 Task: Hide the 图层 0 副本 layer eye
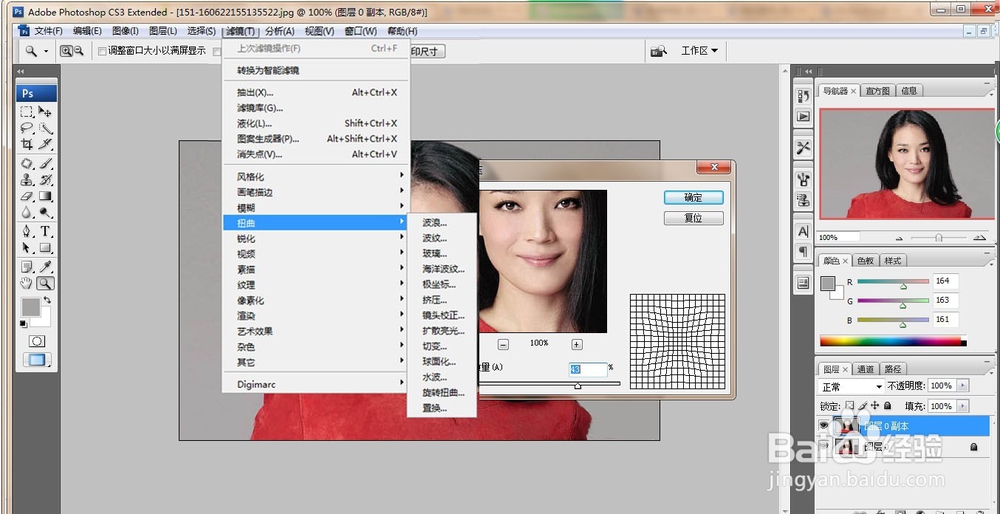825,425
